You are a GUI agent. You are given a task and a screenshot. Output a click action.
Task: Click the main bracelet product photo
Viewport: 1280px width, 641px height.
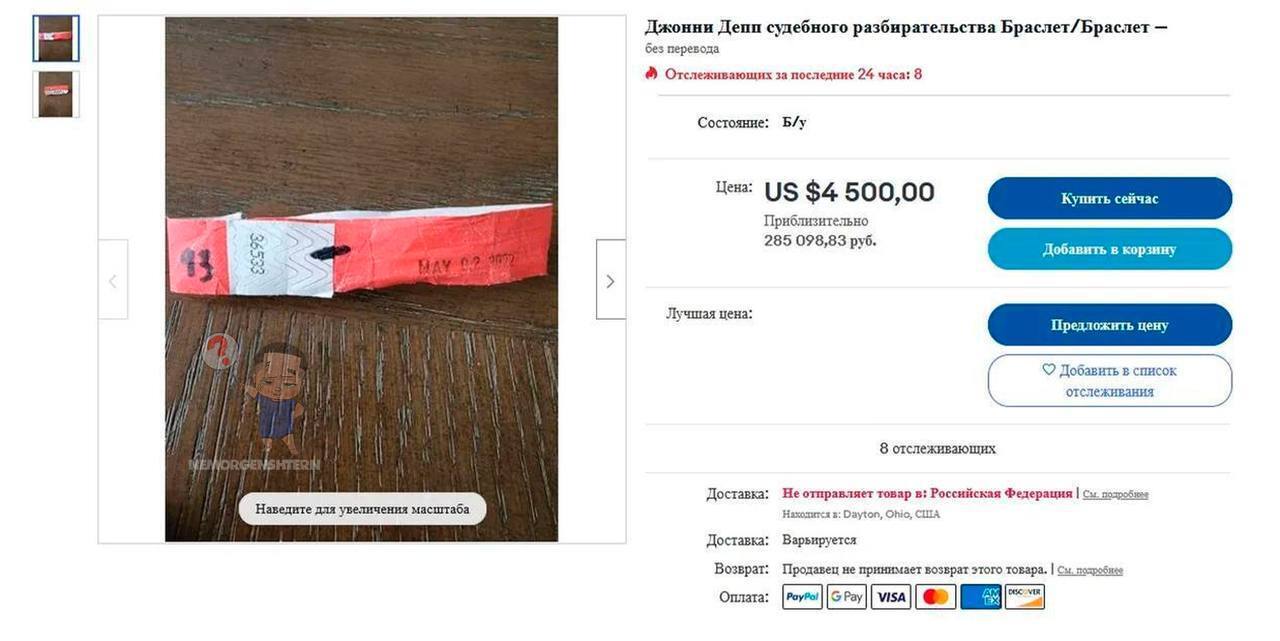tap(362, 279)
